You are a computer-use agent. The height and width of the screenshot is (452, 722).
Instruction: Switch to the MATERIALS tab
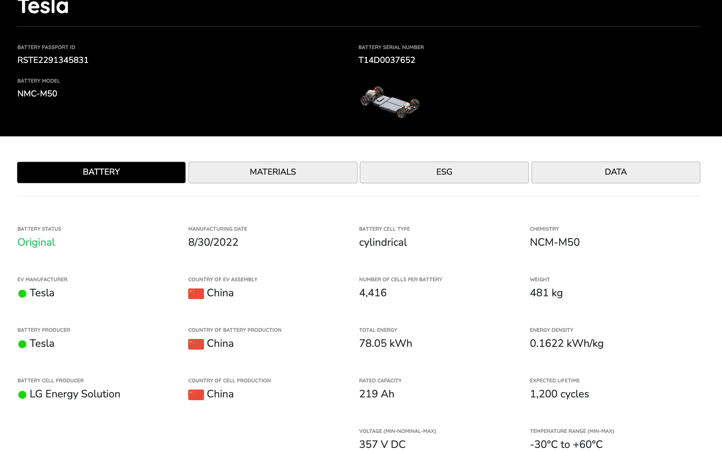point(273,172)
